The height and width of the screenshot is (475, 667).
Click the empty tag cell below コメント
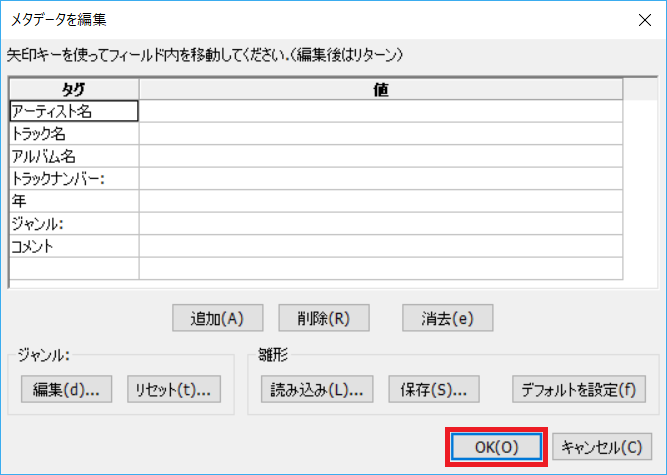tap(74, 268)
